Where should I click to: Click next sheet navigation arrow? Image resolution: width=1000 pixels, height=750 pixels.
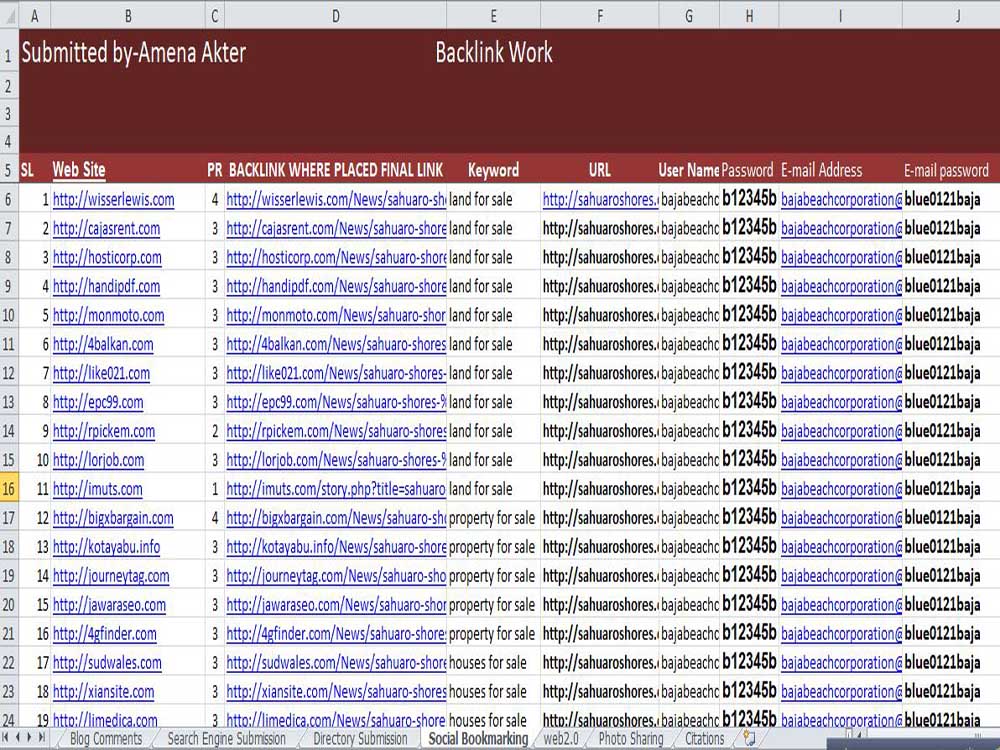[x=29, y=737]
